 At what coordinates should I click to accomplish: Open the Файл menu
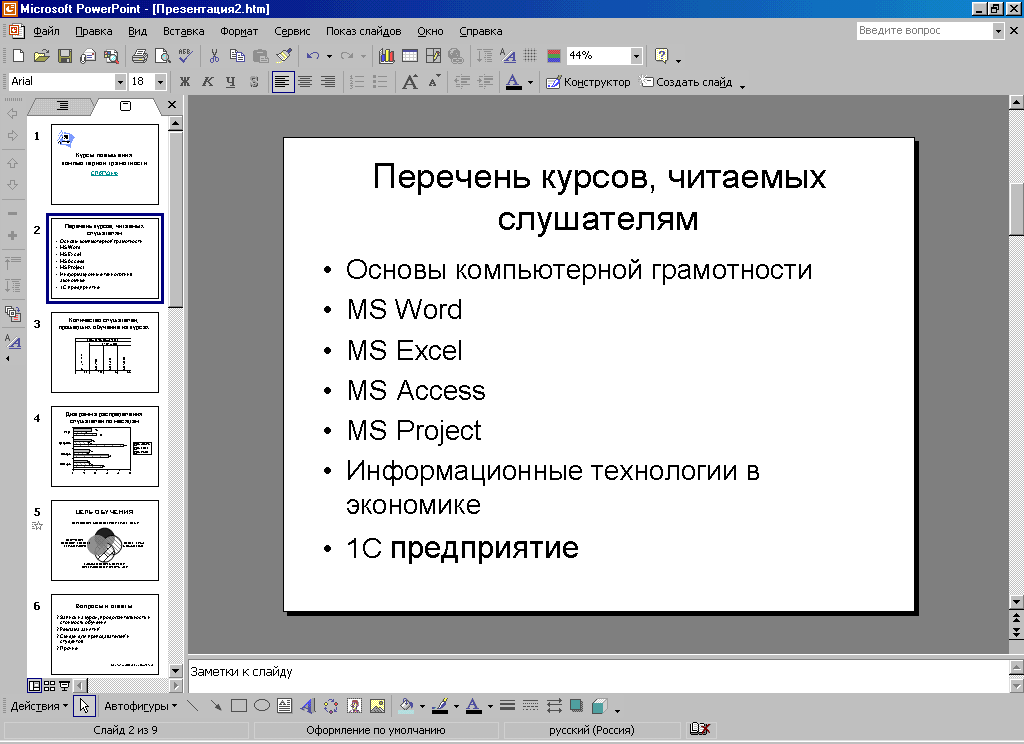tap(46, 31)
